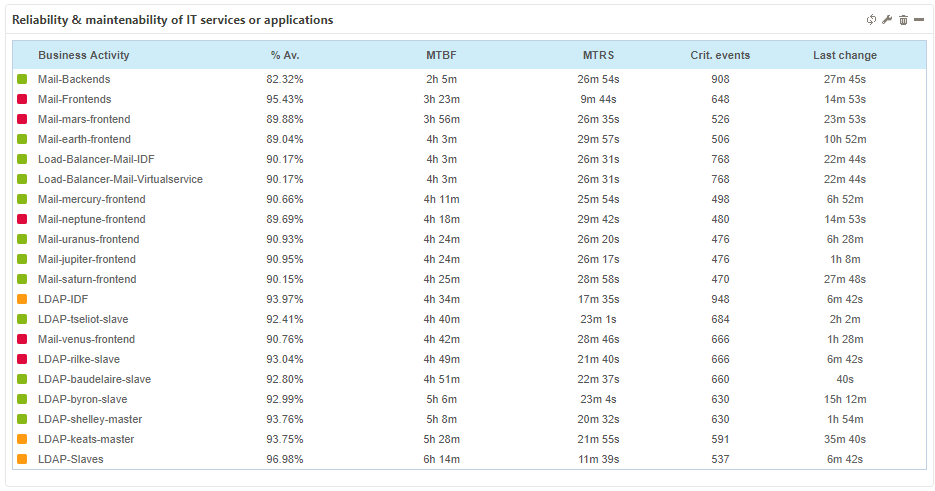Screen dimensions: 935x491
Task: Sort table by MTRS column
Action: [x=598, y=55]
